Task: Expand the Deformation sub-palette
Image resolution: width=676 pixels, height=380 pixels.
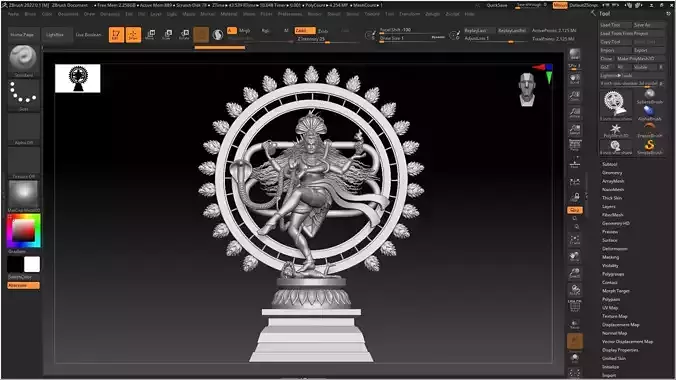Action: pyautogui.click(x=615, y=248)
